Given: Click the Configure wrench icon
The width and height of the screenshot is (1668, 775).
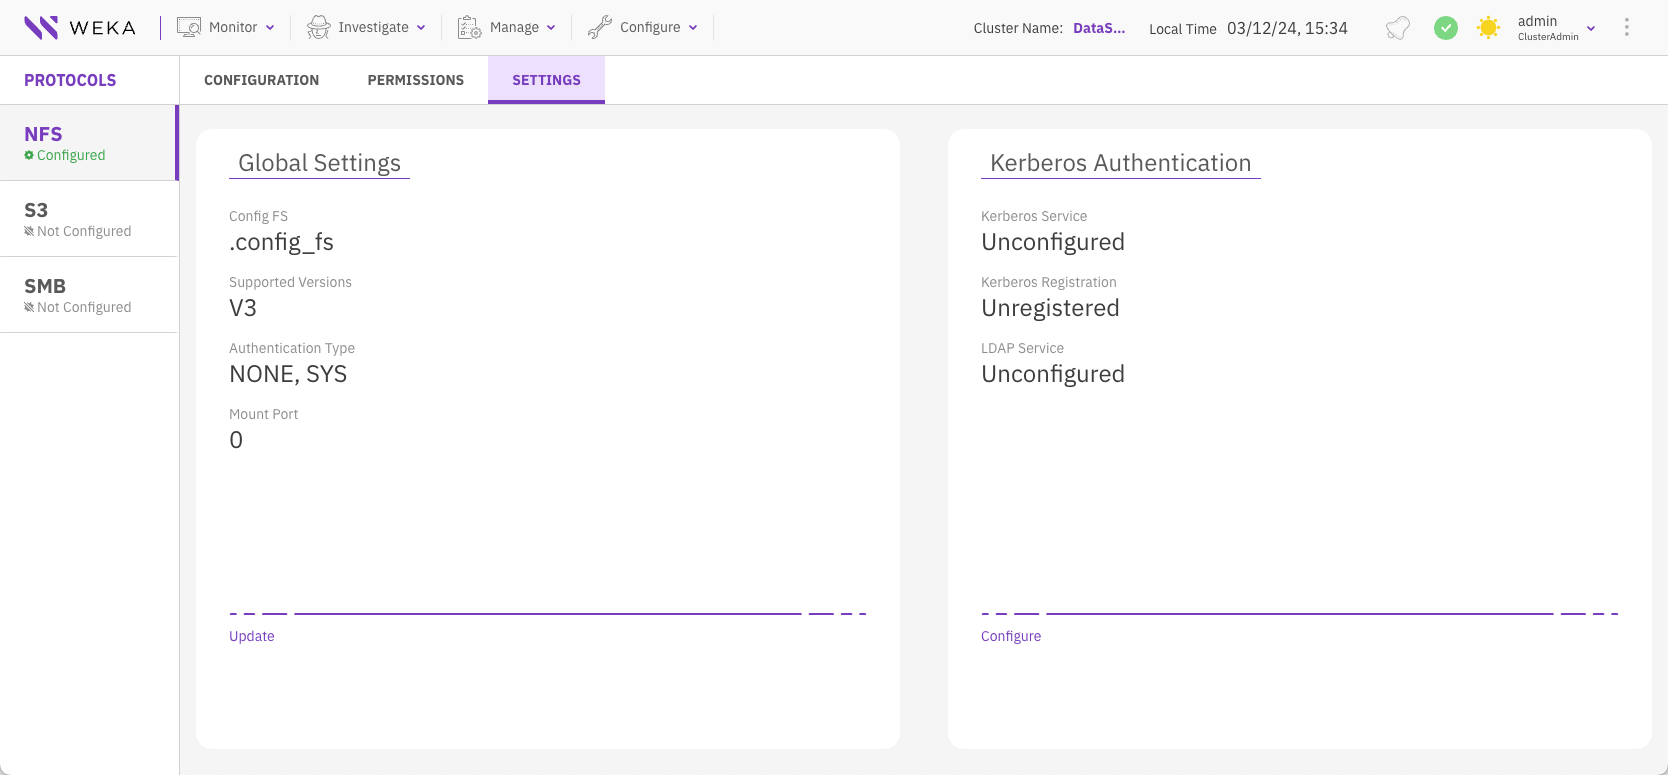Looking at the screenshot, I should click(x=600, y=28).
